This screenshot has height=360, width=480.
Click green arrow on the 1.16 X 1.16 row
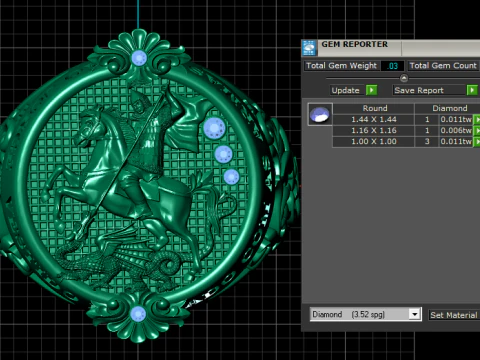477,130
